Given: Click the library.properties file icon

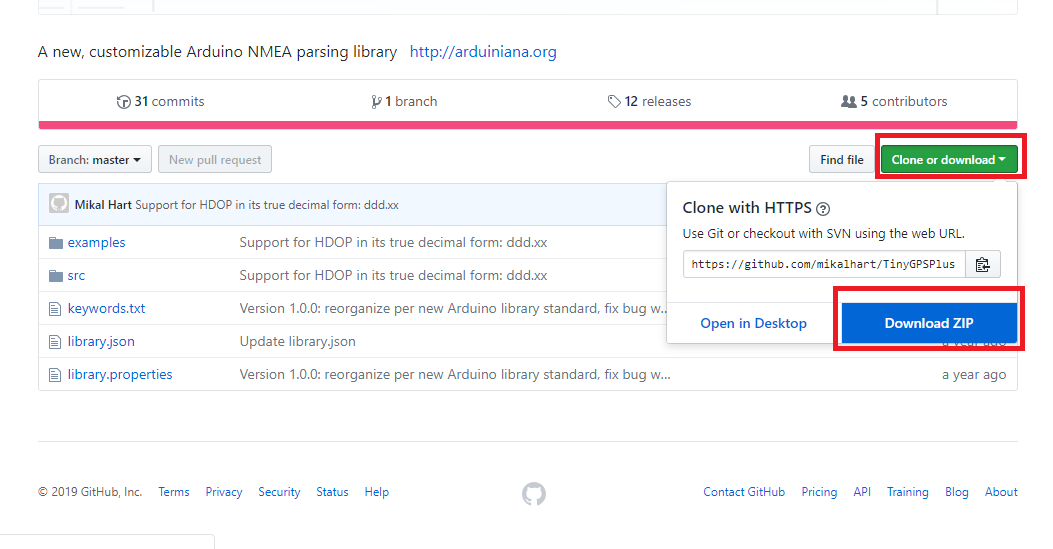Looking at the screenshot, I should 56,375.
